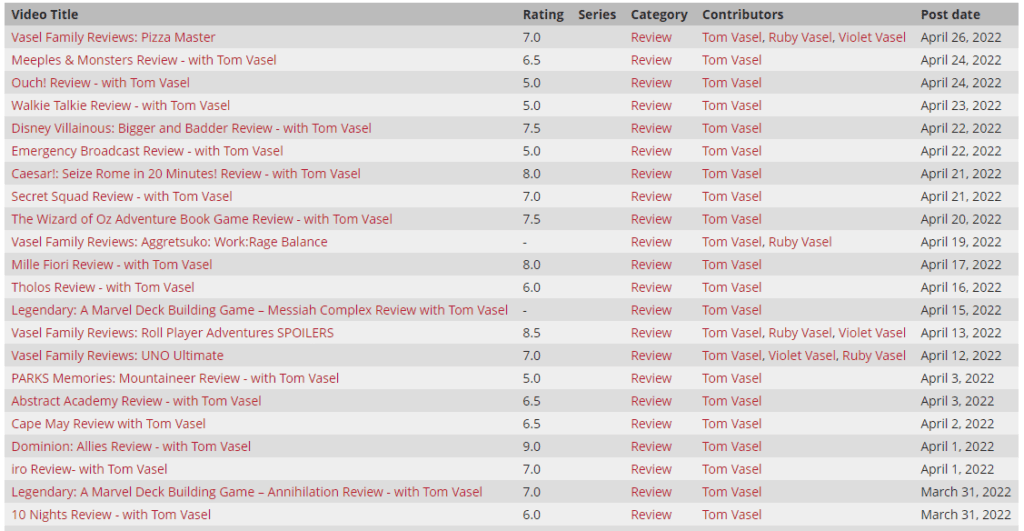The image size is (1024, 531).
Task: Sort table by Rating column header
Action: pos(543,15)
